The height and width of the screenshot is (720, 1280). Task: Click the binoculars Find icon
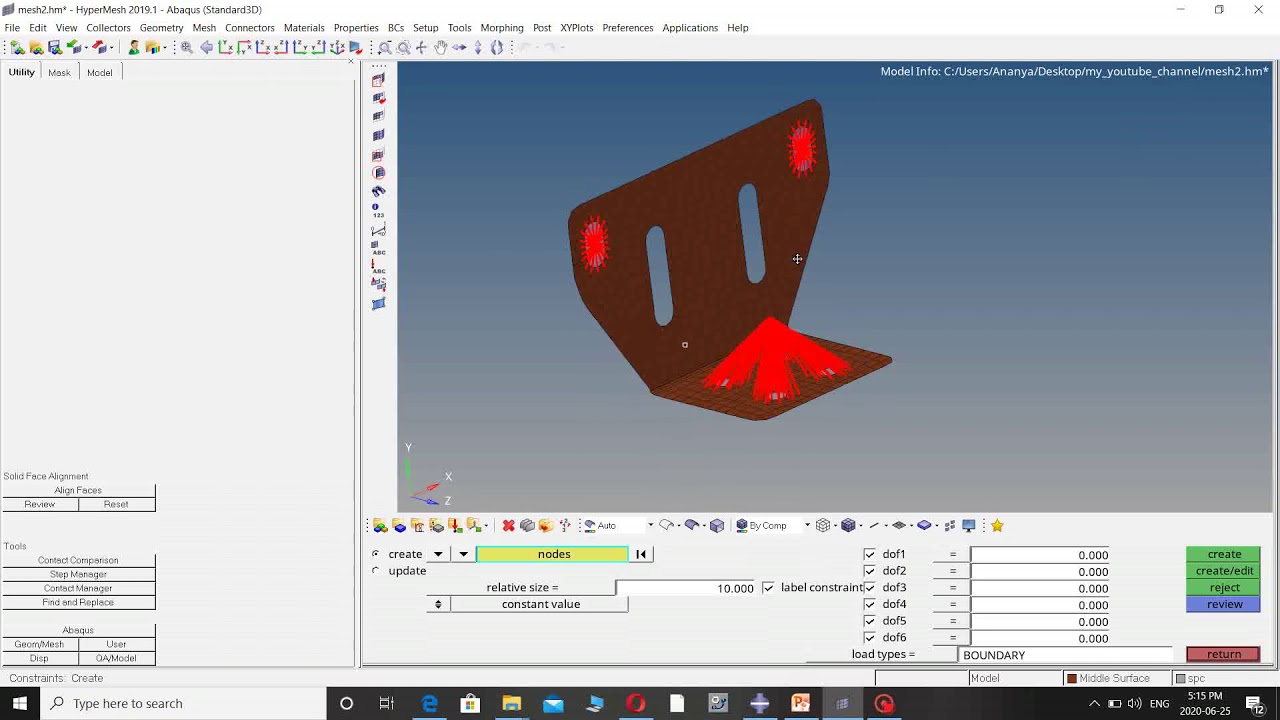point(378,191)
